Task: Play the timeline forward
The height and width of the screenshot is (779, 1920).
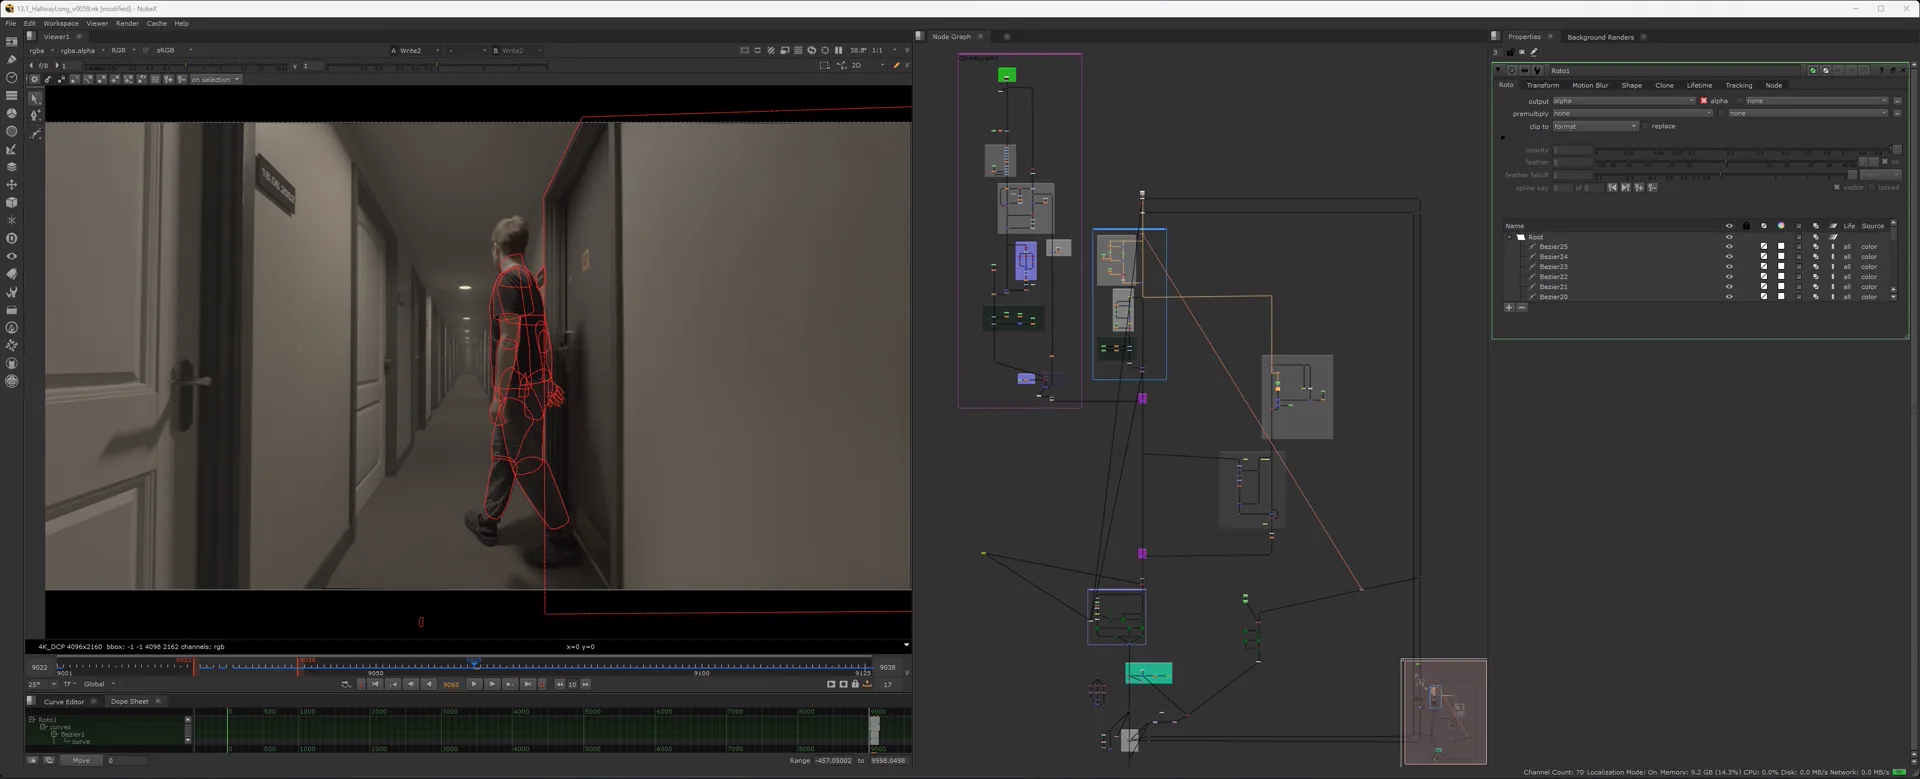Action: [x=474, y=685]
